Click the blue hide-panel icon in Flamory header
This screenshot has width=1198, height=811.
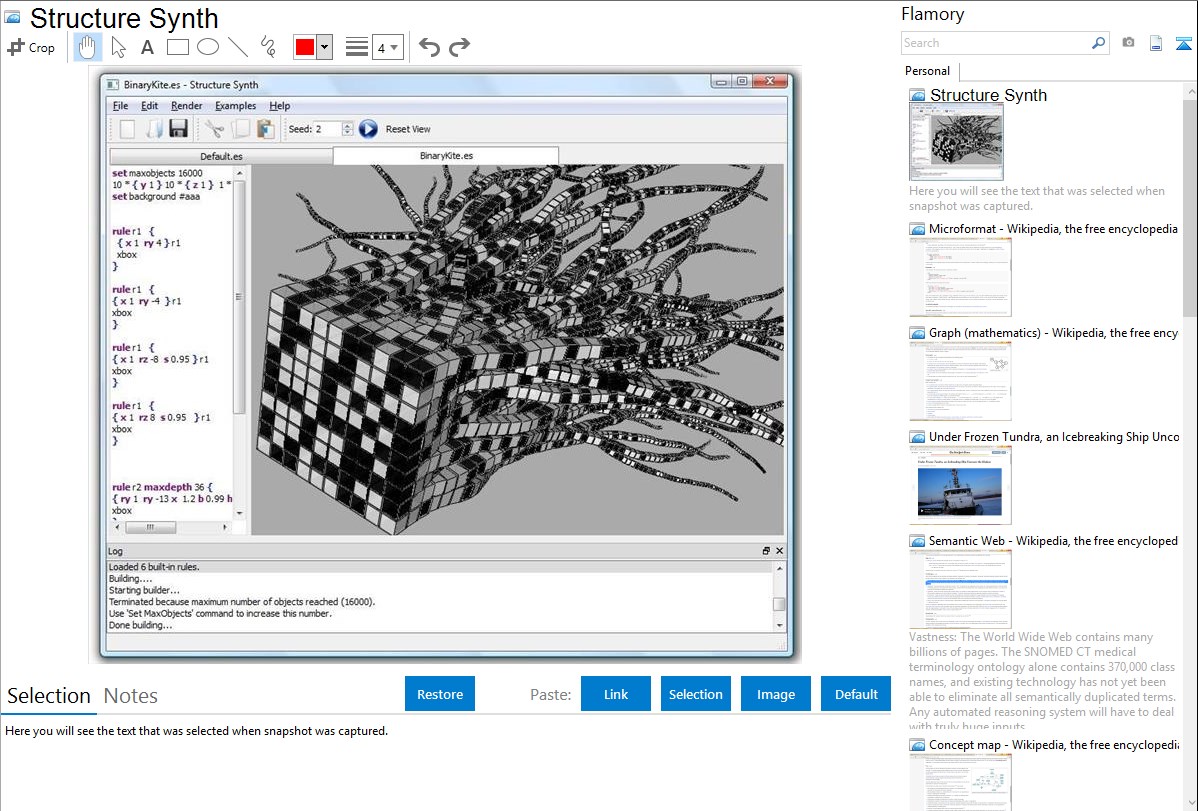(1183, 43)
